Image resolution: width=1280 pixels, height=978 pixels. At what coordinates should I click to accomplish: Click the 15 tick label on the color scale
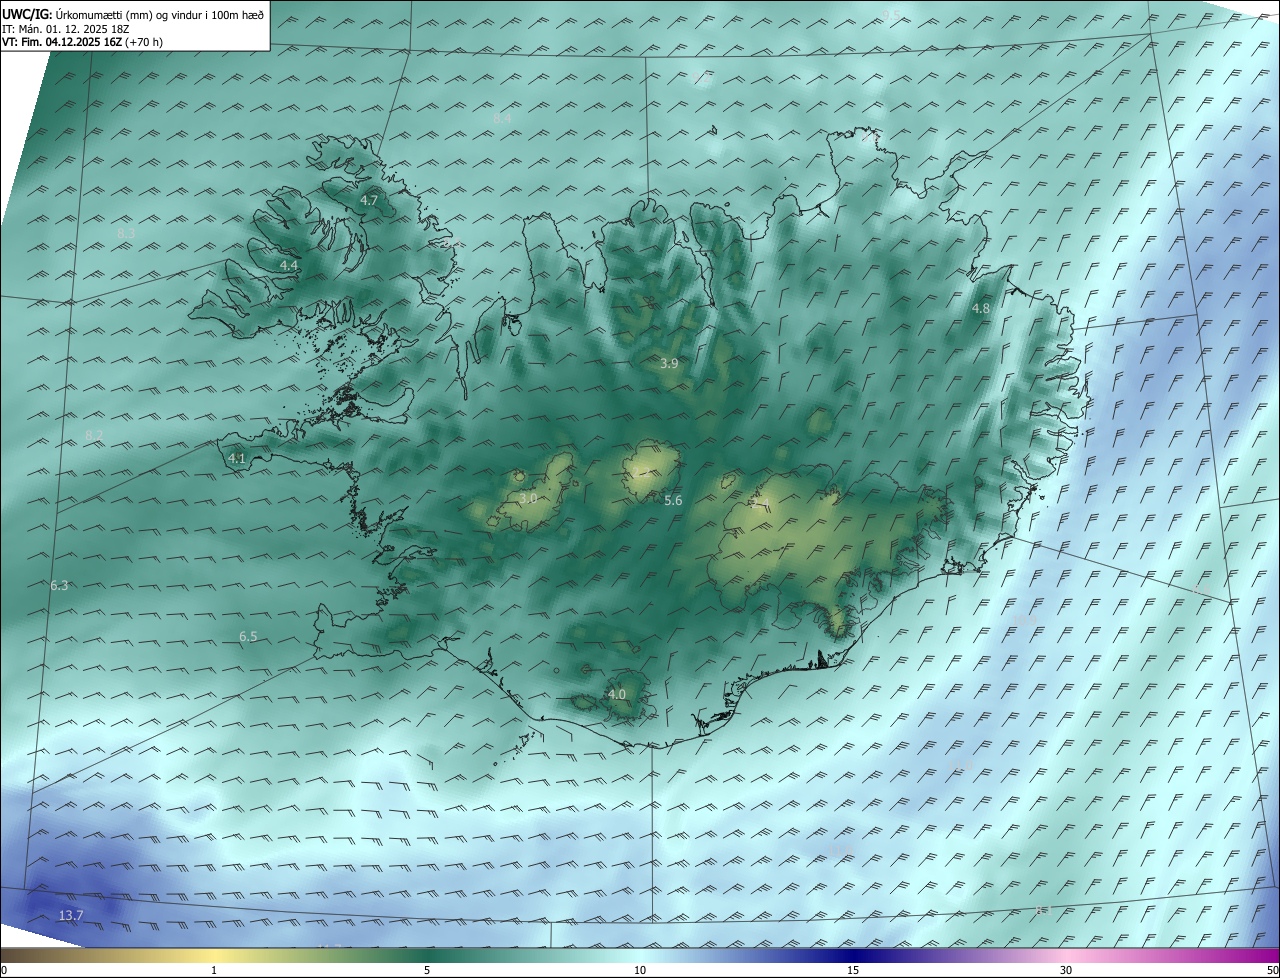[853, 970]
